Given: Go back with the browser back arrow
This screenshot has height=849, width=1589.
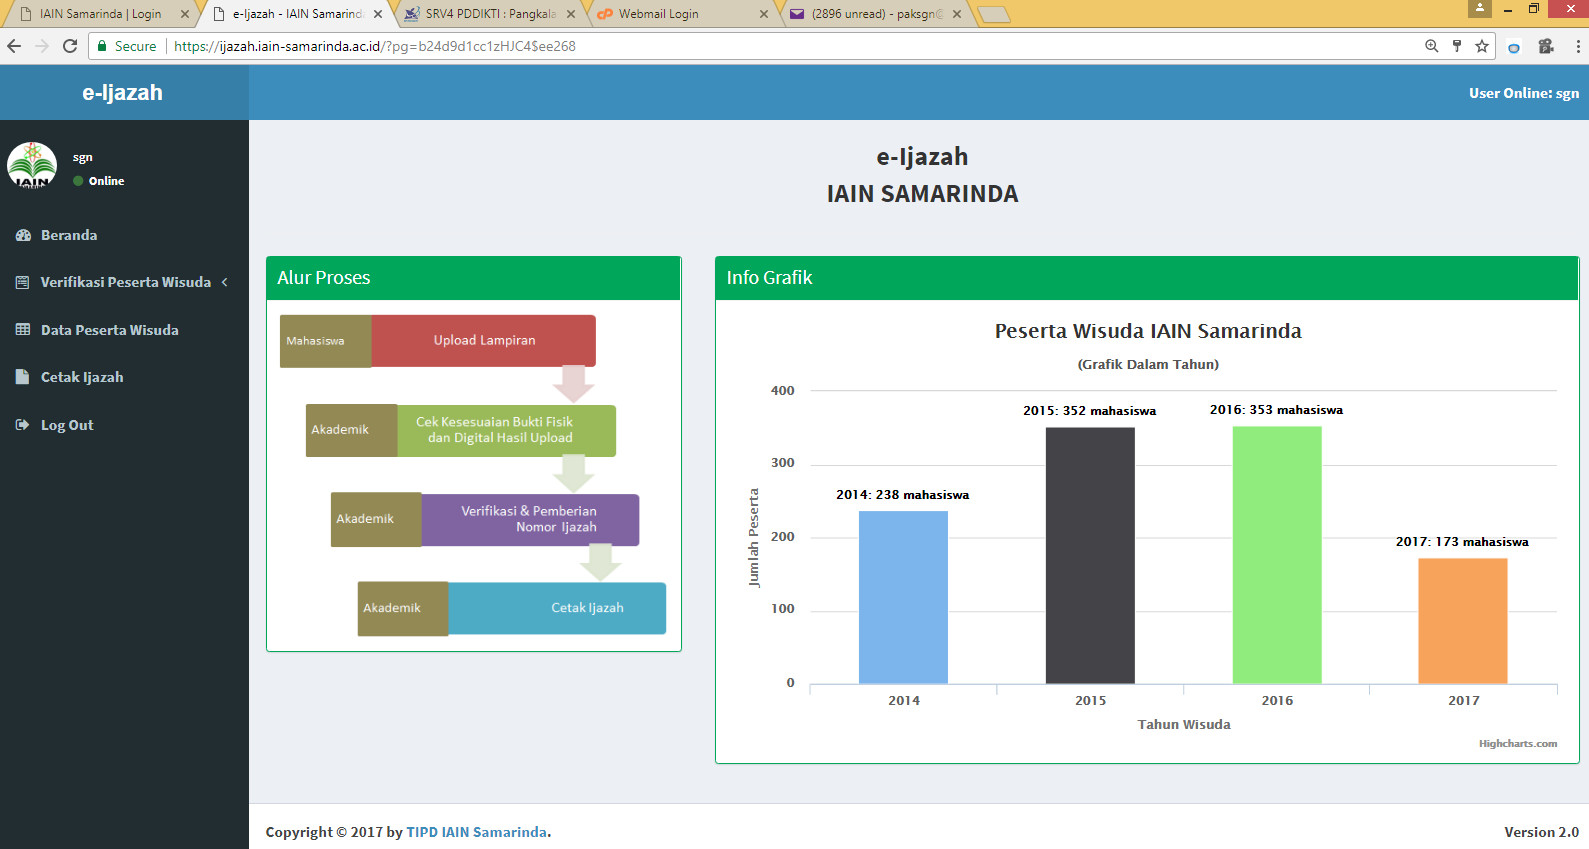Looking at the screenshot, I should [x=14, y=46].
